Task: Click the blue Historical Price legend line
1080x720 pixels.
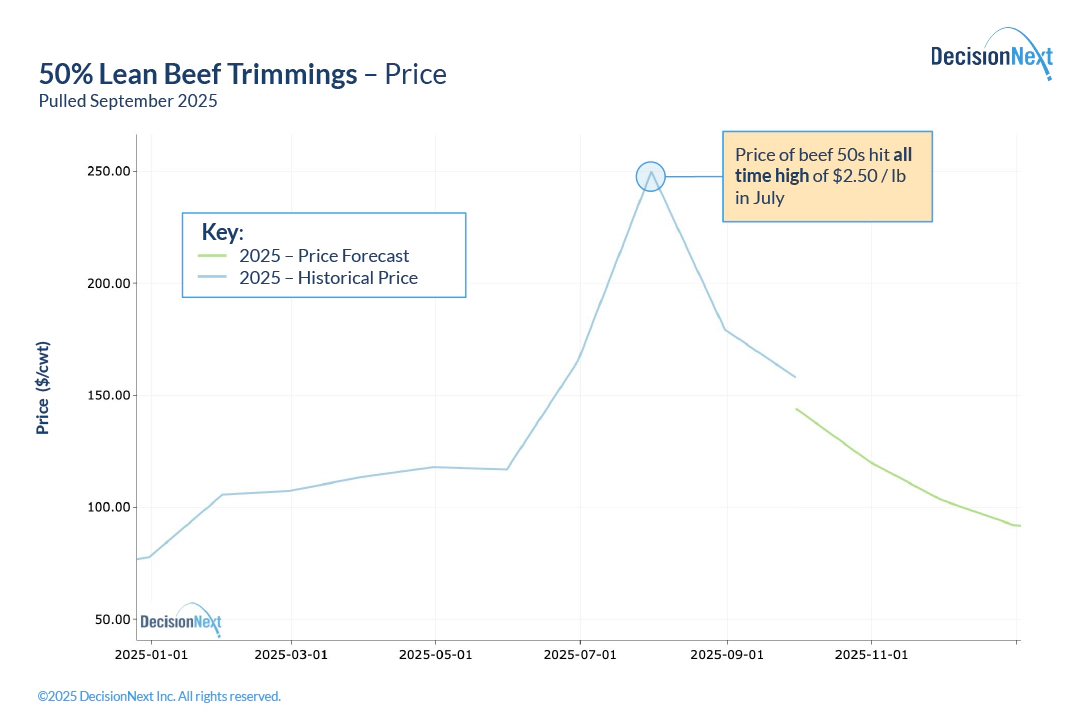Action: (214, 278)
